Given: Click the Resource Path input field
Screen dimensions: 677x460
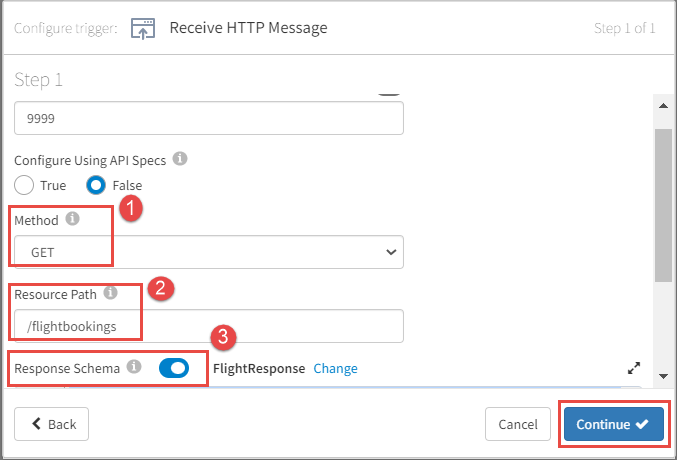Looking at the screenshot, I should [x=208, y=325].
